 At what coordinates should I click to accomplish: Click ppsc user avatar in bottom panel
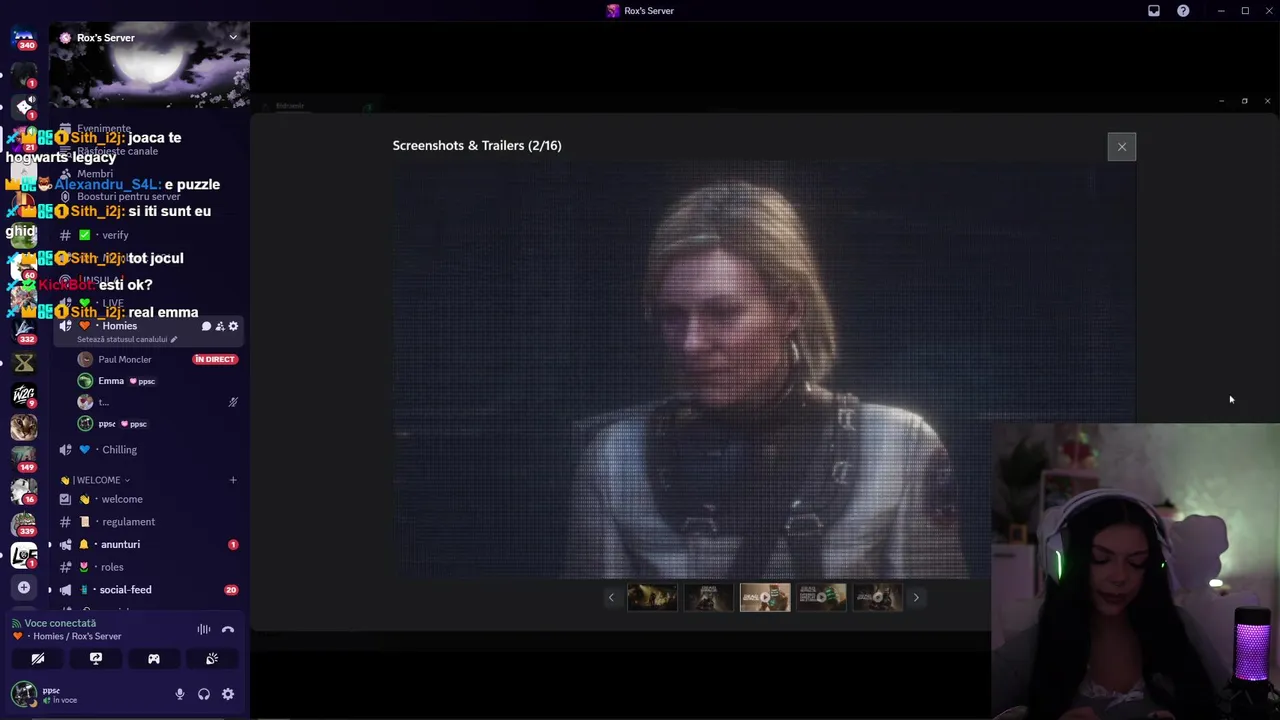coord(24,693)
